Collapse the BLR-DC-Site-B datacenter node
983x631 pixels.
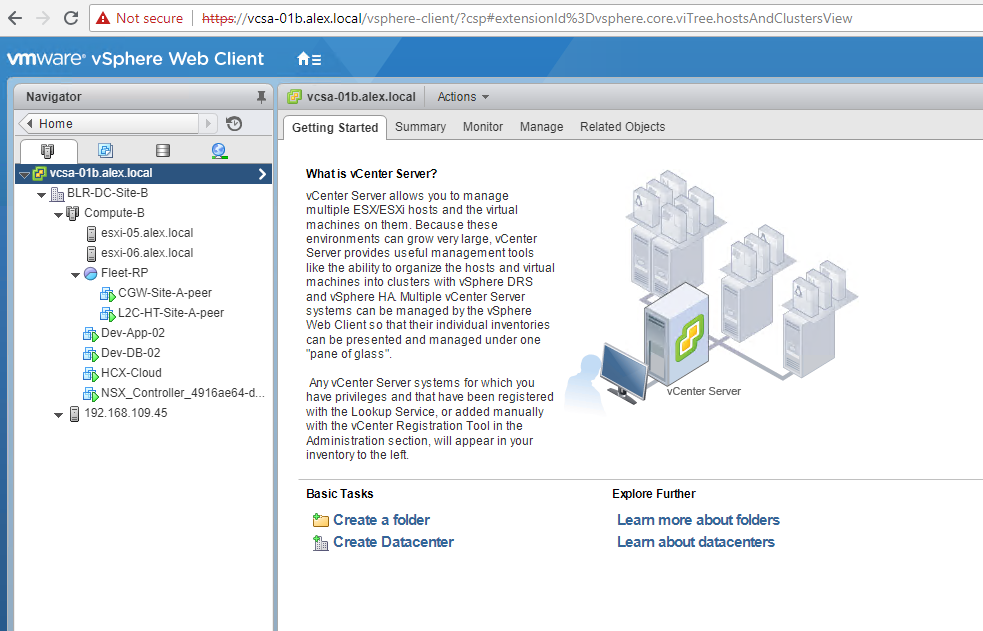click(41, 194)
